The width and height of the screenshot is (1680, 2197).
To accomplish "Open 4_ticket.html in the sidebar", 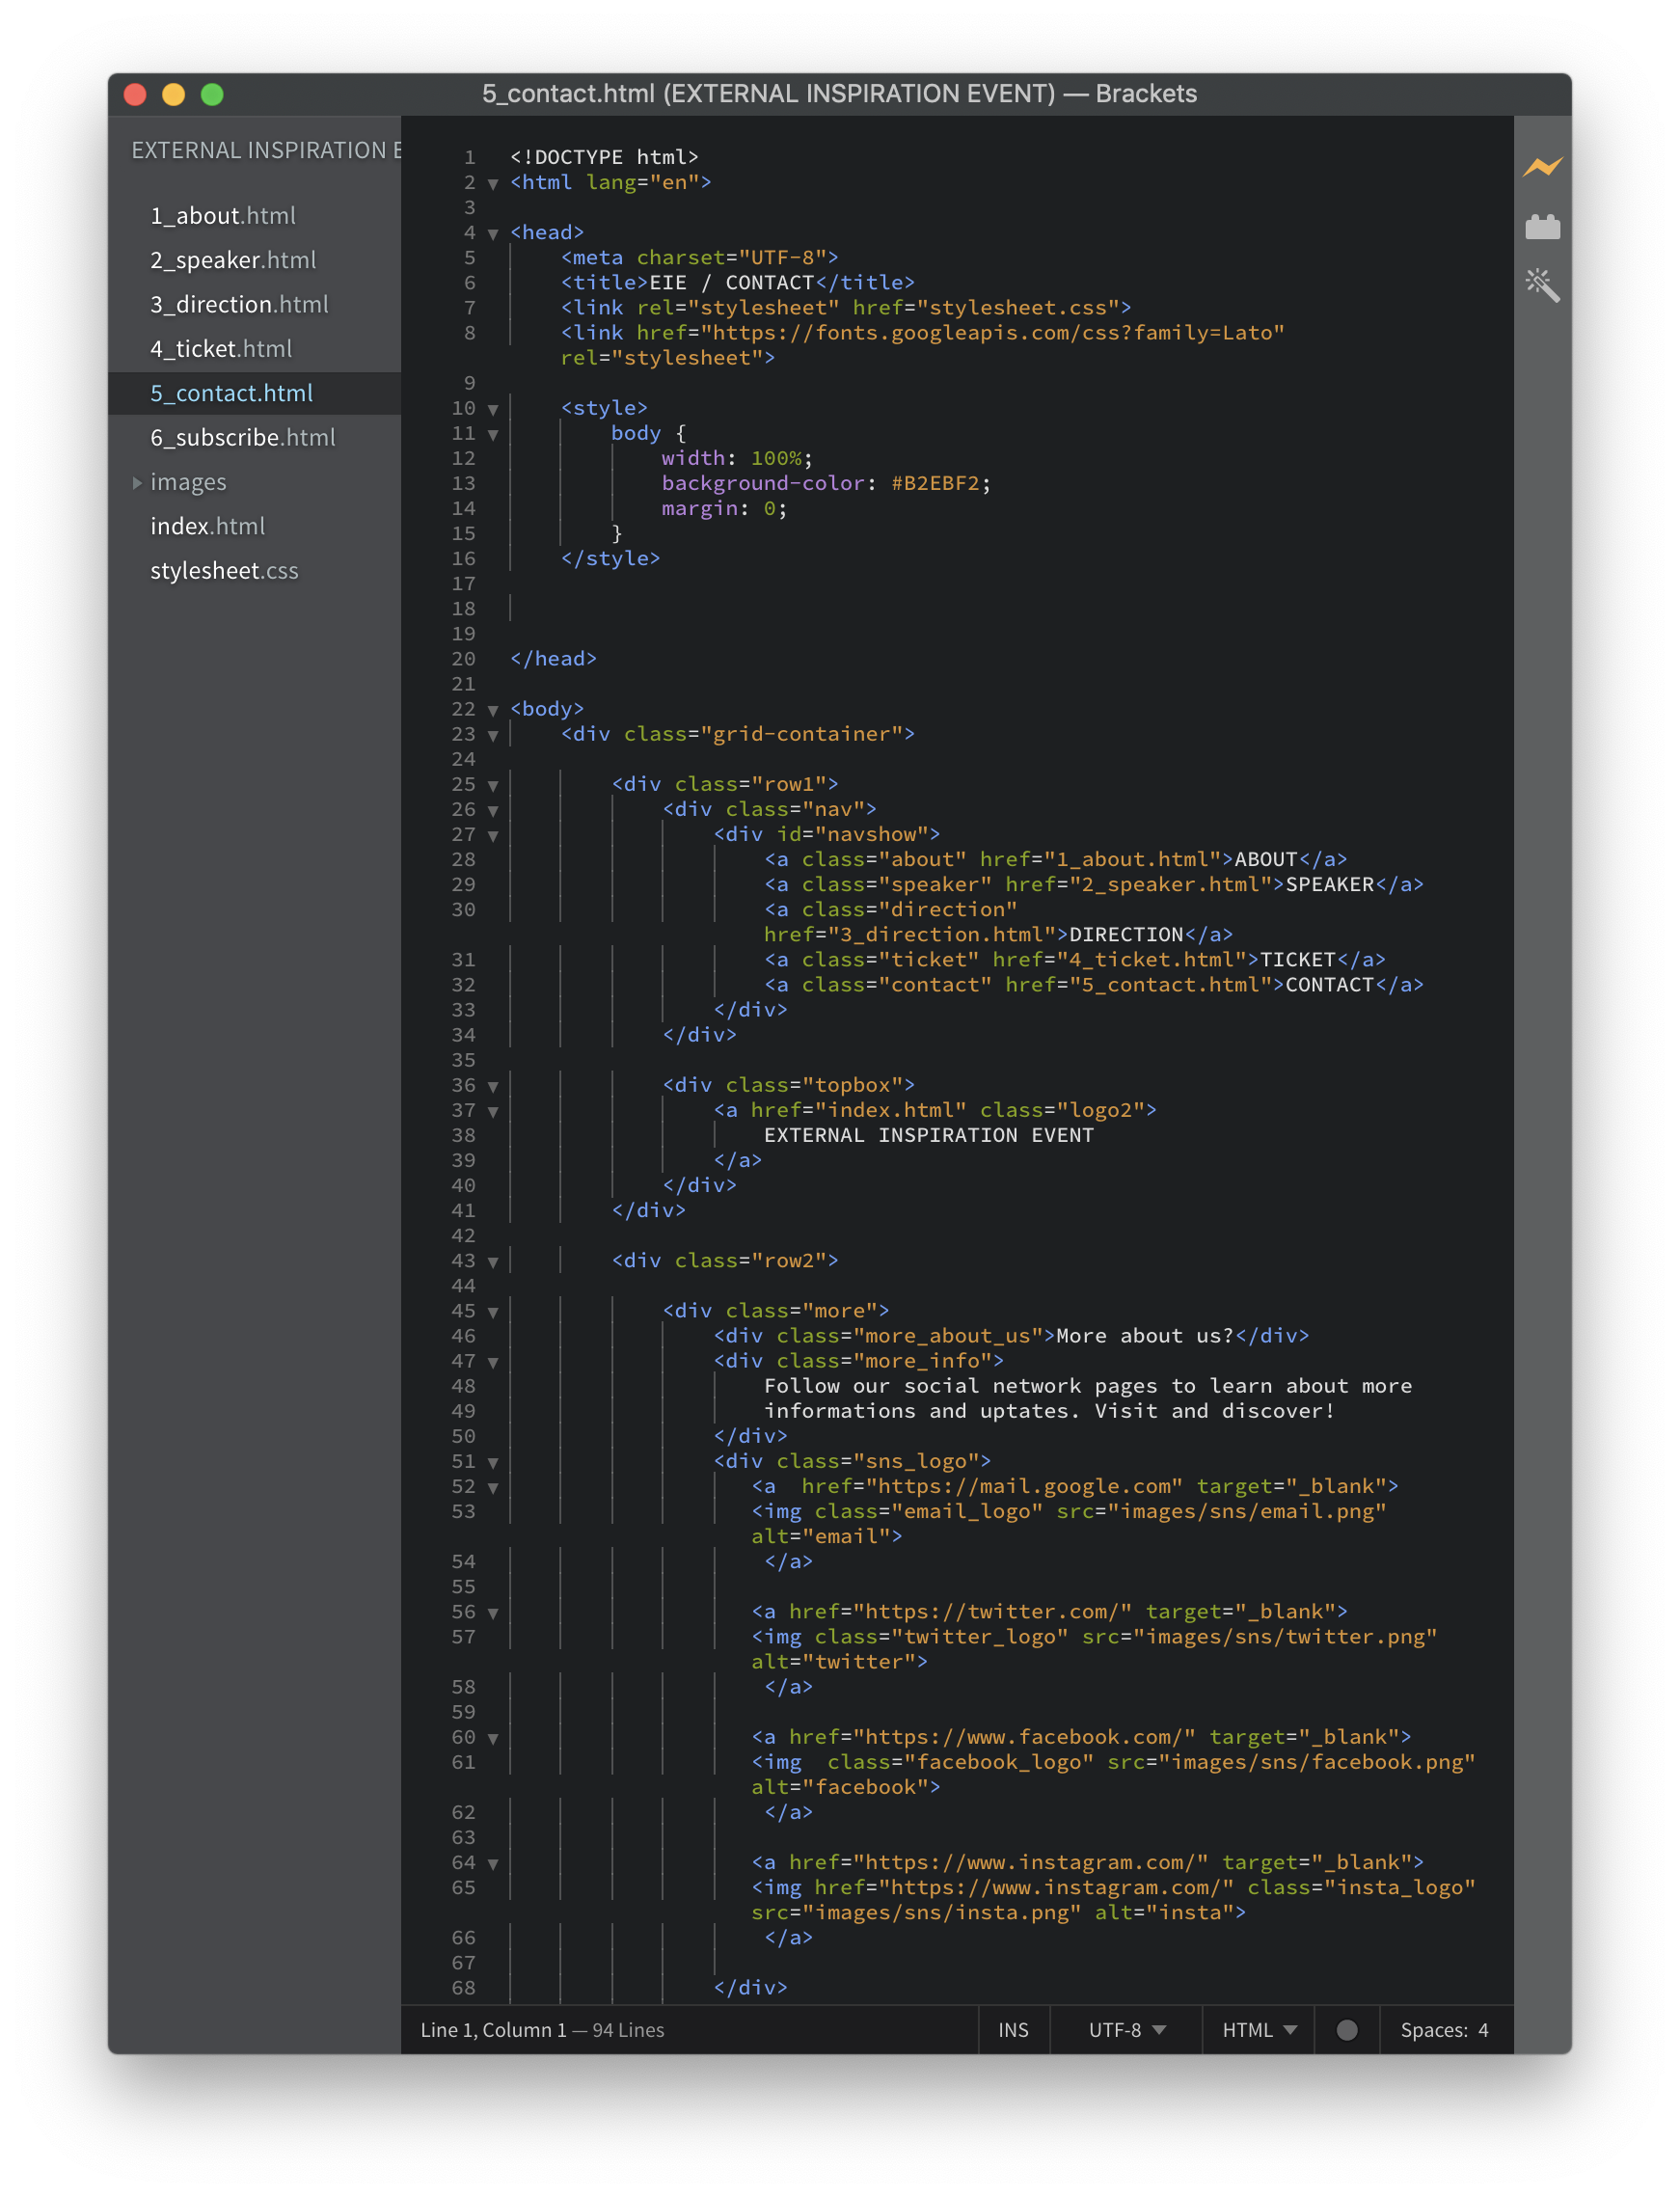I will pyautogui.click(x=221, y=348).
